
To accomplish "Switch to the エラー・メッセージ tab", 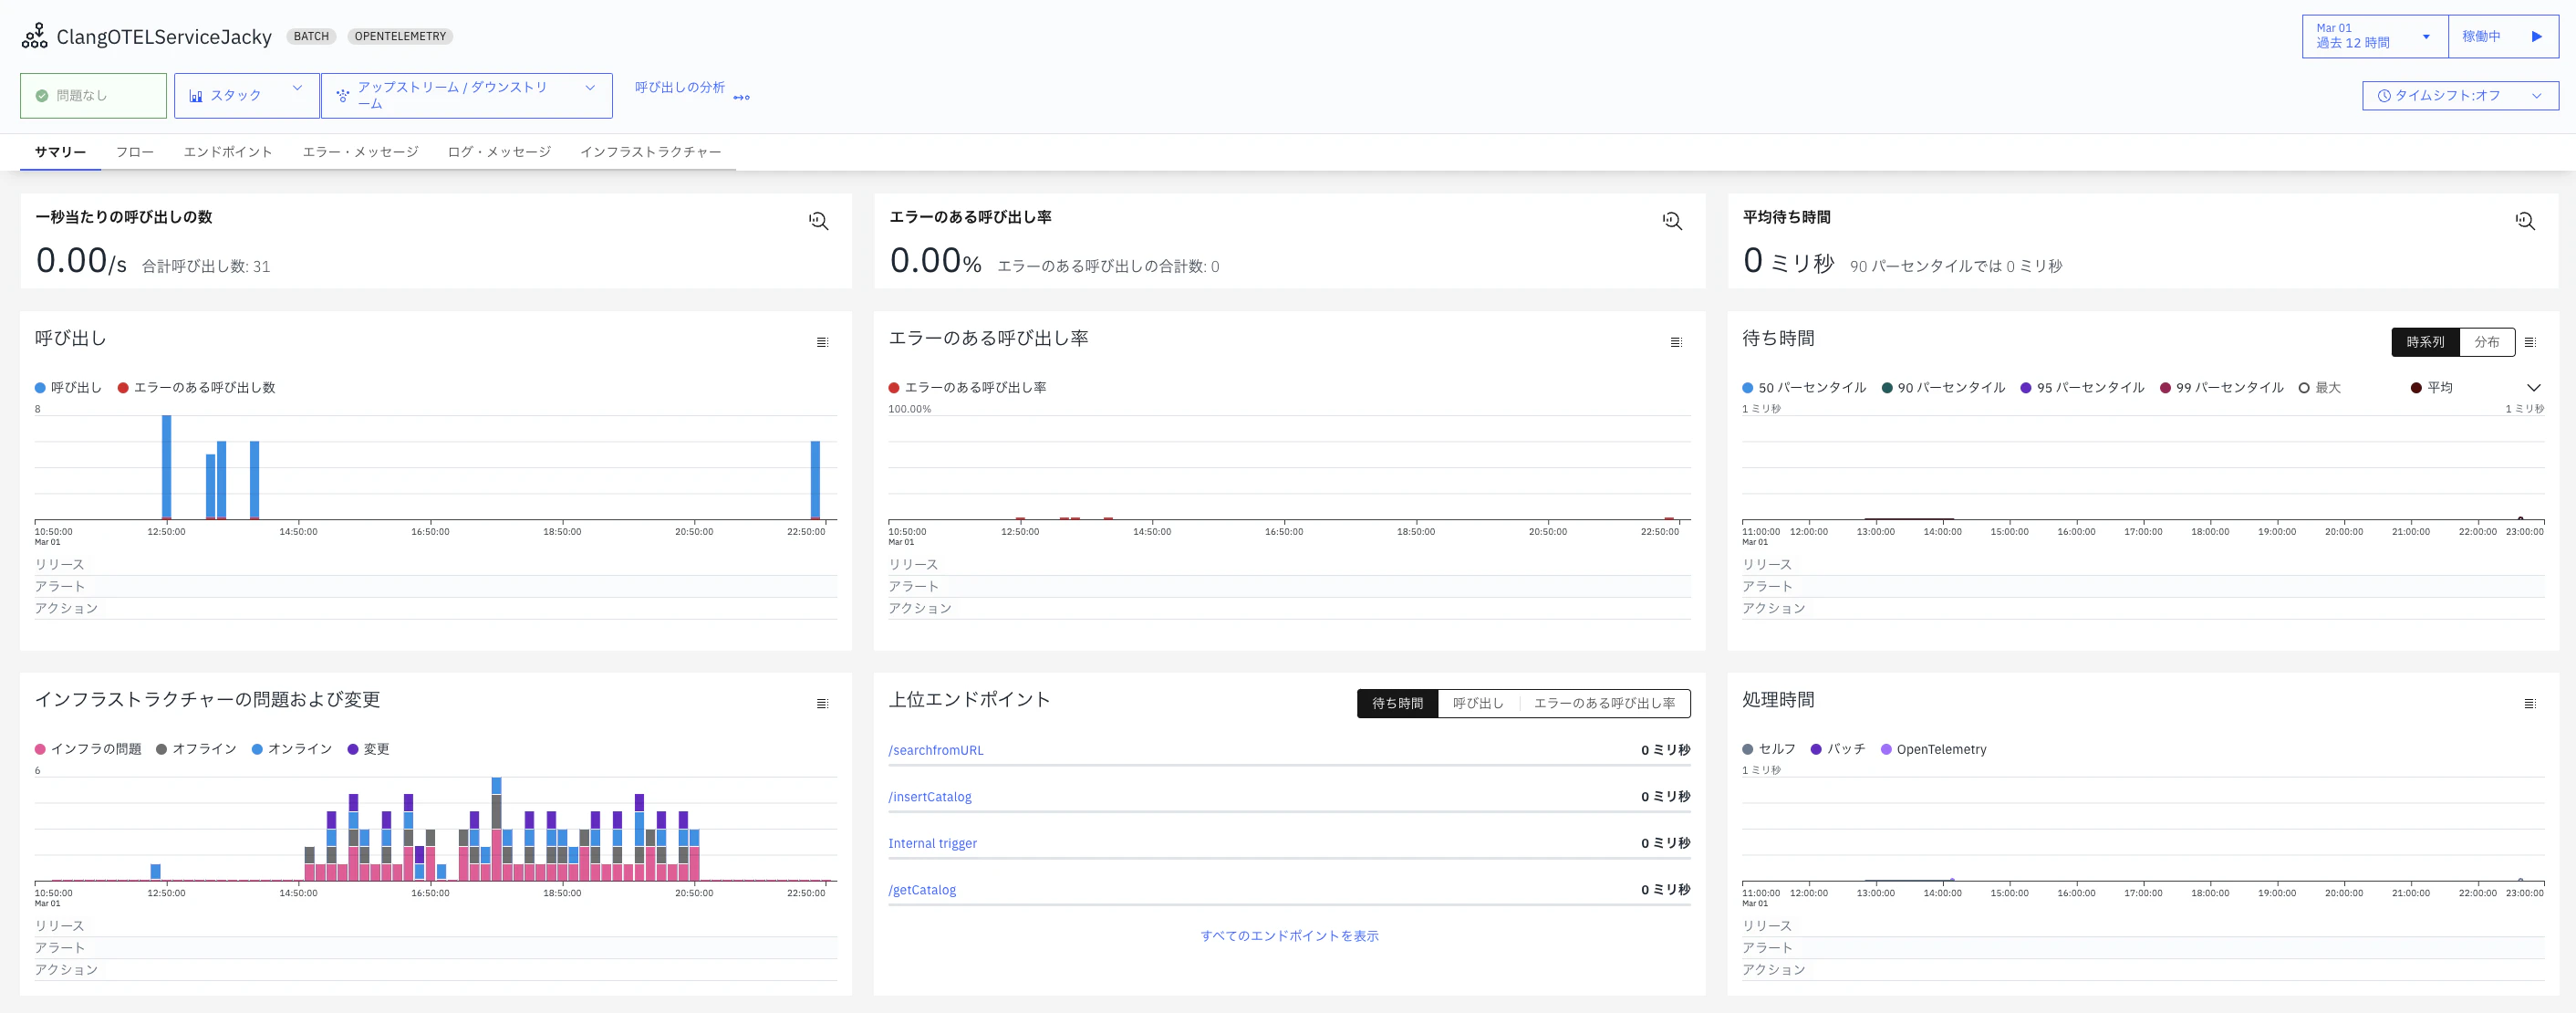I will point(360,152).
